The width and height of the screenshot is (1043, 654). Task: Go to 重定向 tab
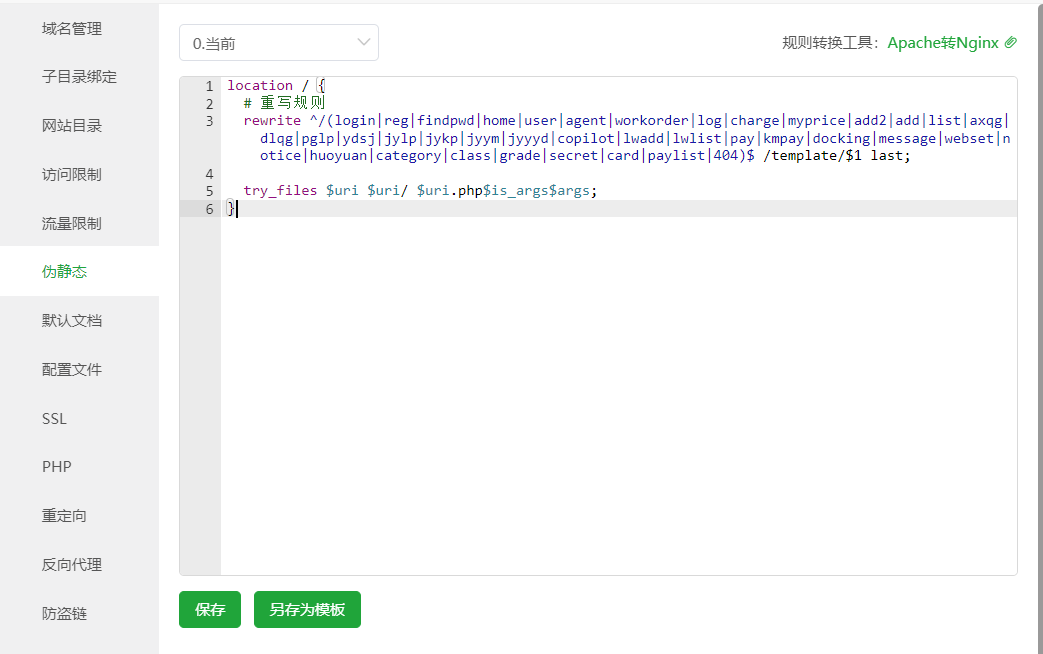[64, 516]
